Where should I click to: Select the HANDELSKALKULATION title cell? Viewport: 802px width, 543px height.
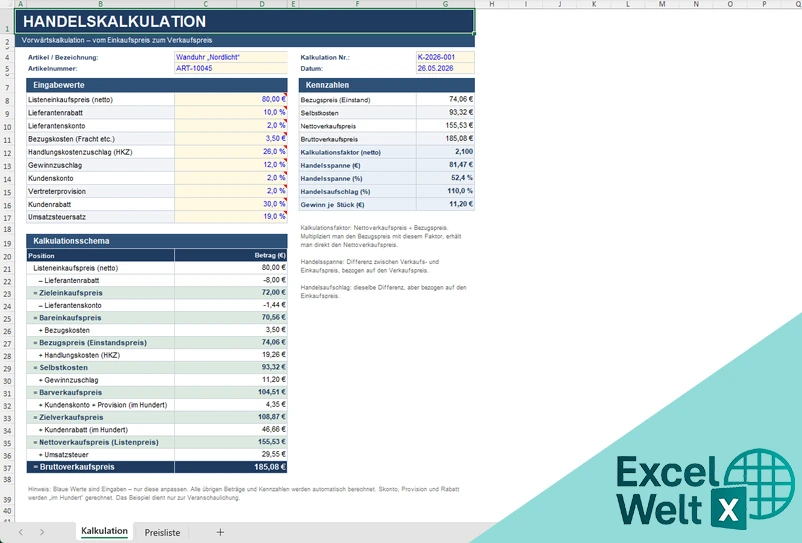point(244,21)
